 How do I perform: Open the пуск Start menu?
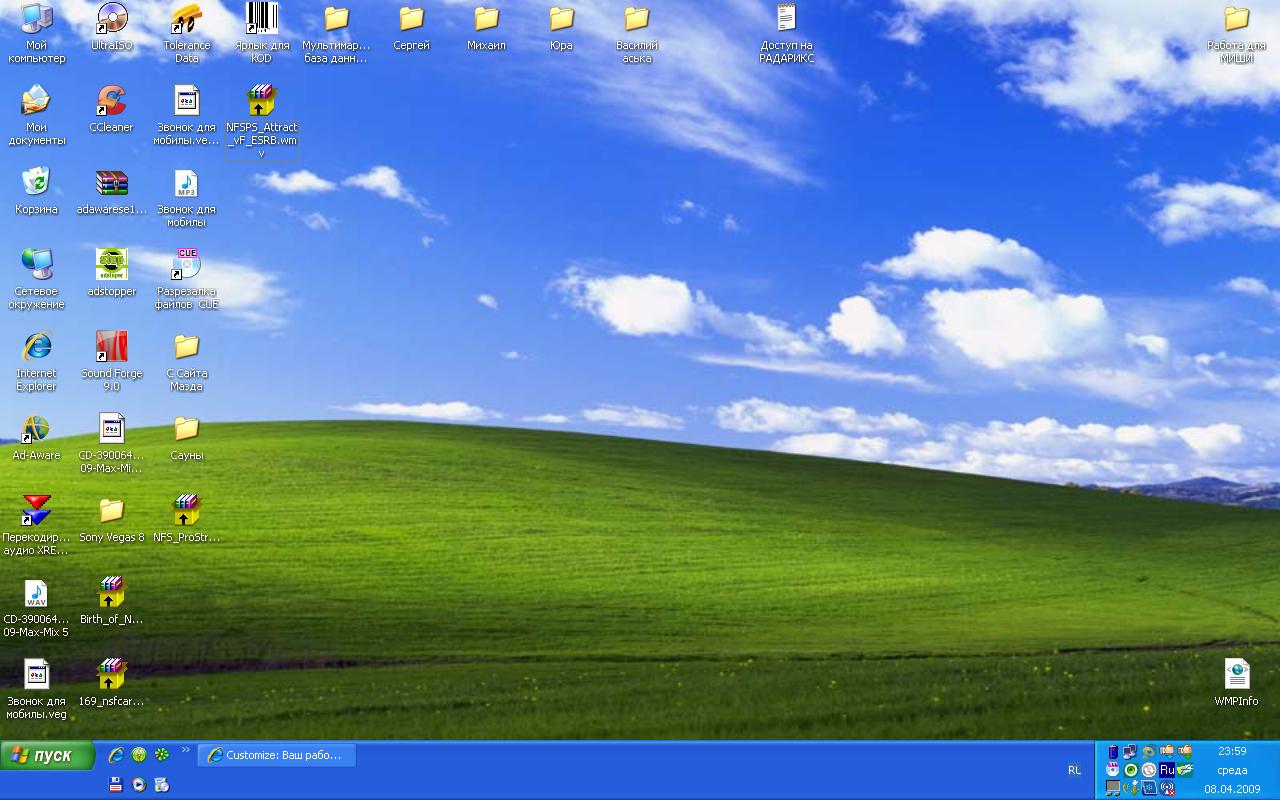[48, 755]
